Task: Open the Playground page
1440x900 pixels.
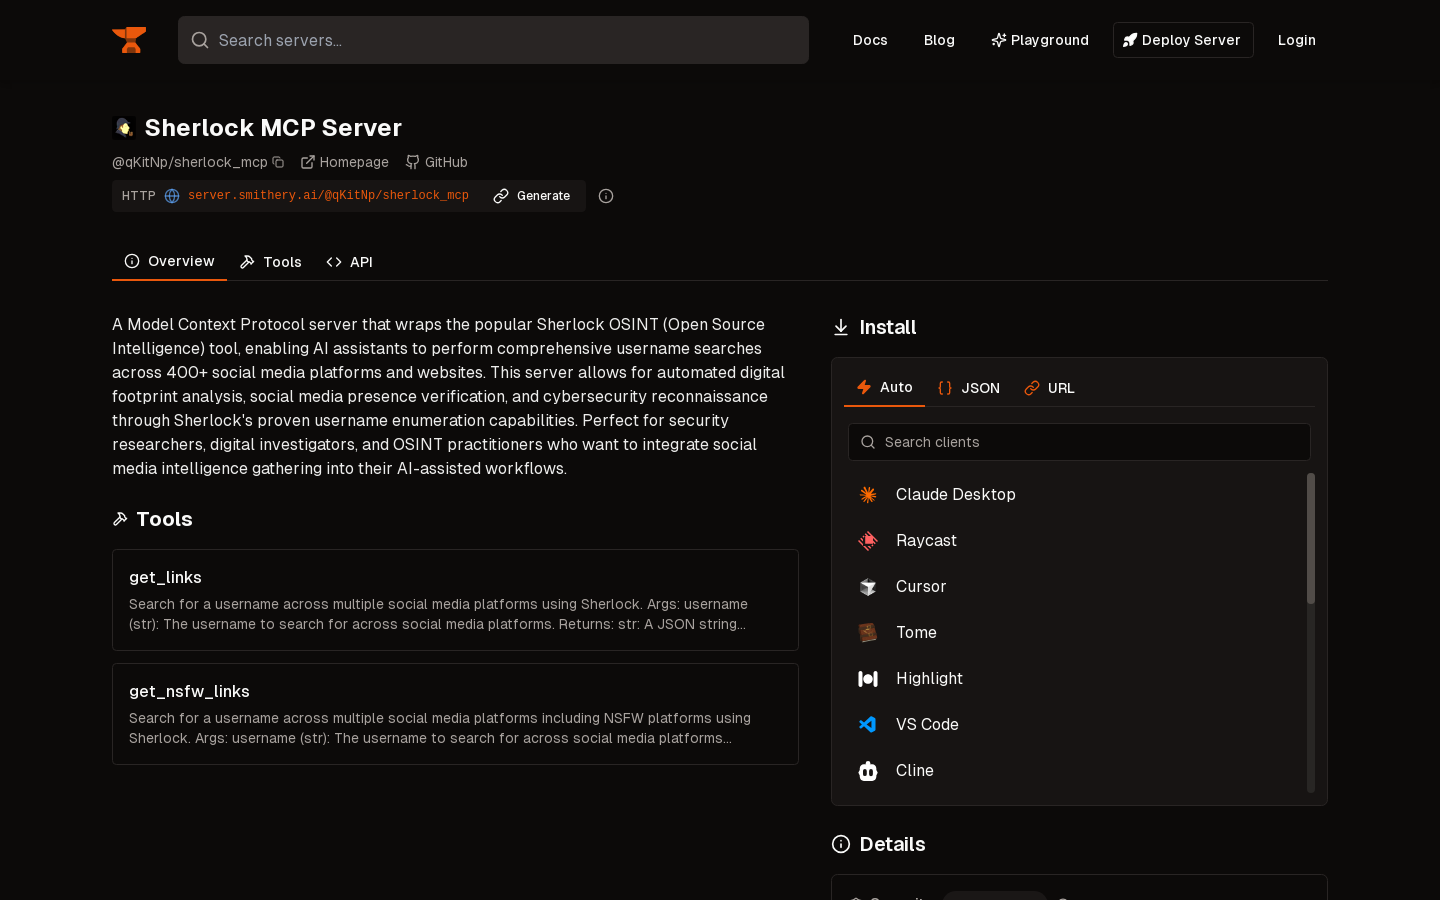Action: point(1040,40)
